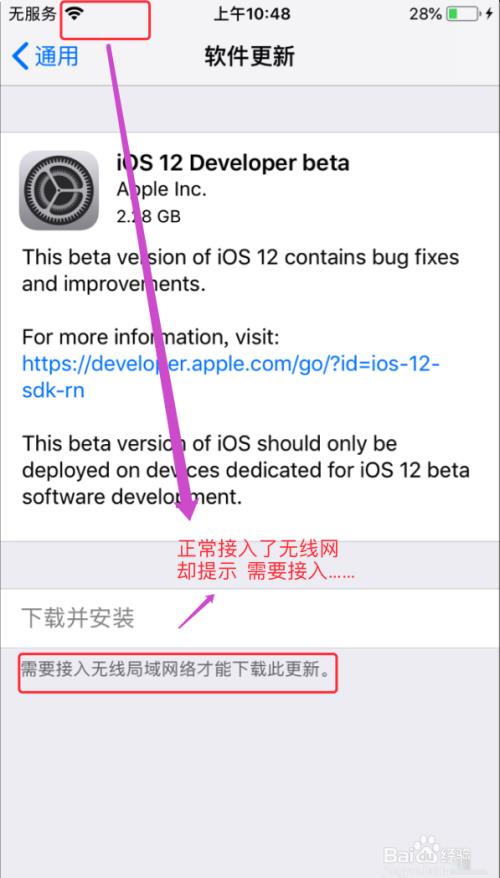Go back to 通用 settings

(45, 57)
